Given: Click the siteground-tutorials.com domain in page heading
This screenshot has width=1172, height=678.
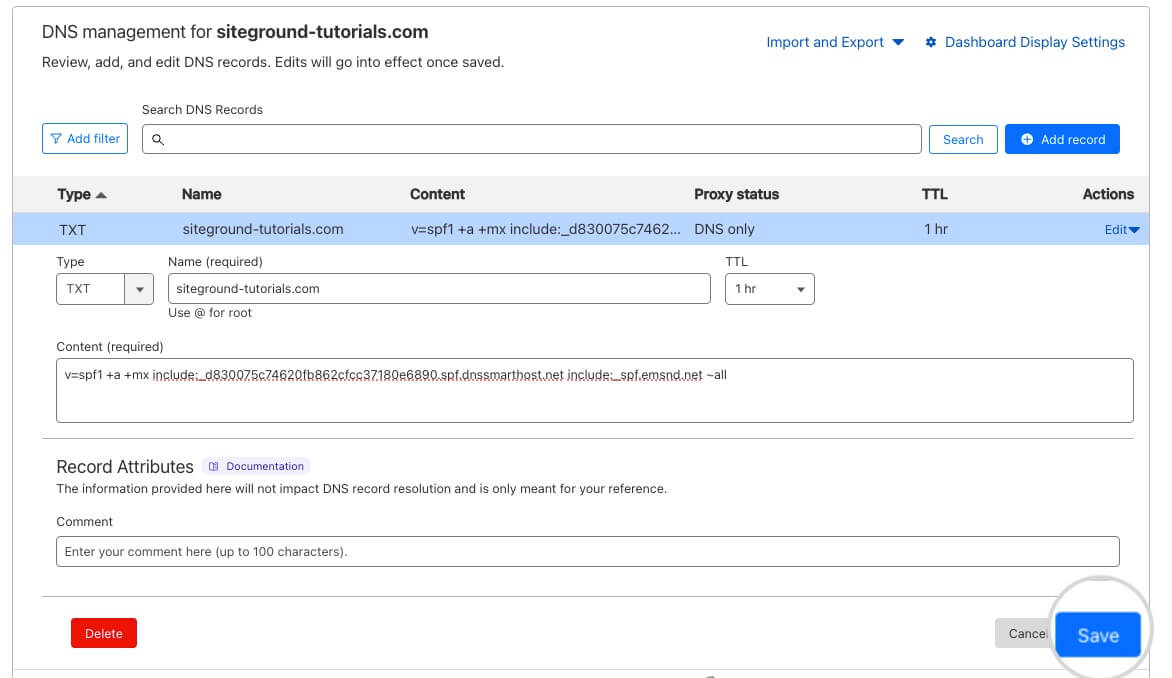Looking at the screenshot, I should [322, 32].
